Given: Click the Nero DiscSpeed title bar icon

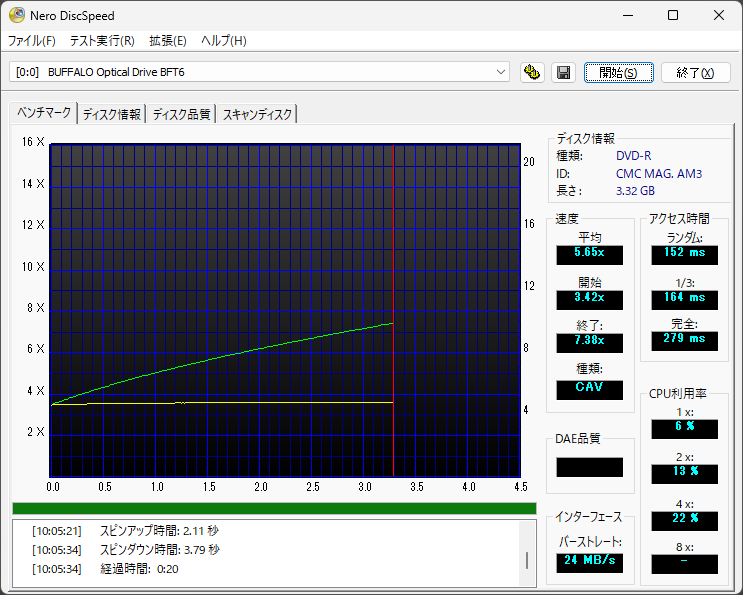Looking at the screenshot, I should click(x=17, y=15).
